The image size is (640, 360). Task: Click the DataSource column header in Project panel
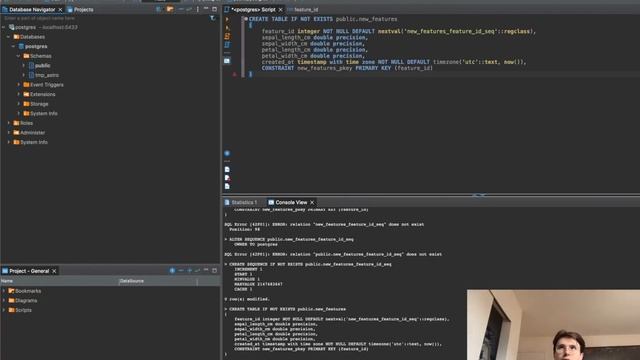pyautogui.click(x=158, y=281)
